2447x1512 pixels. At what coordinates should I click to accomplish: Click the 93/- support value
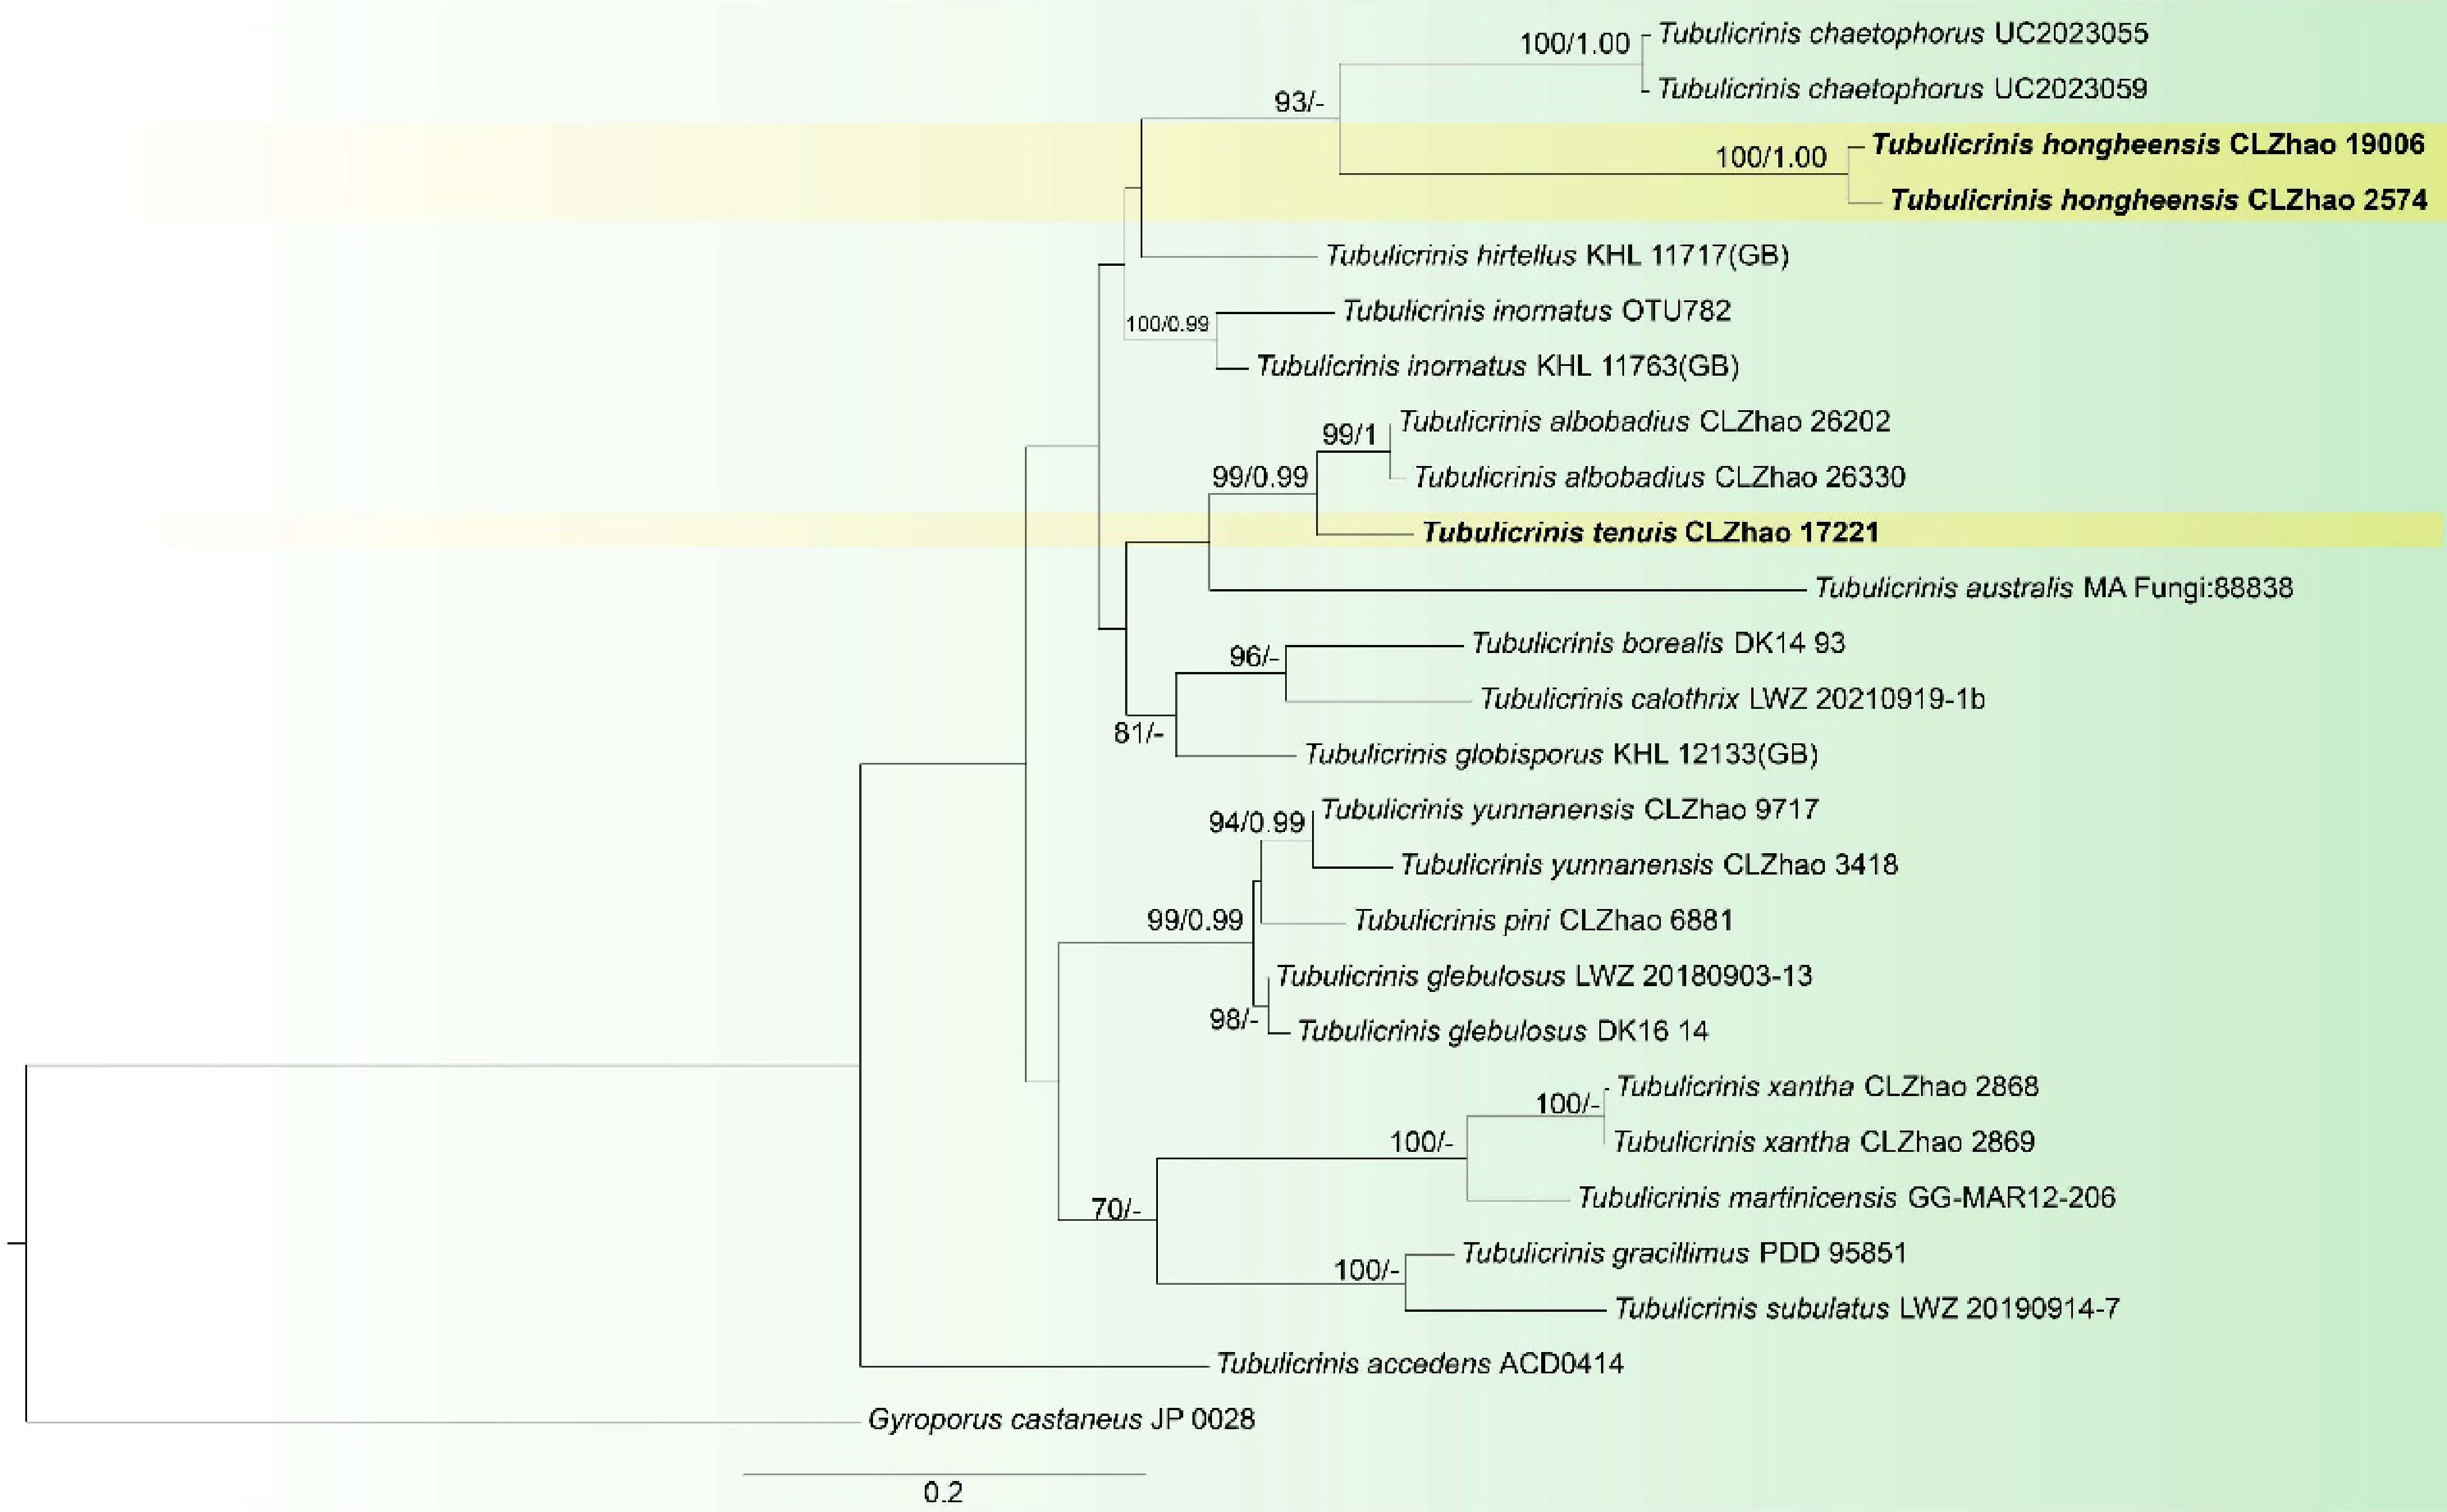(1298, 102)
